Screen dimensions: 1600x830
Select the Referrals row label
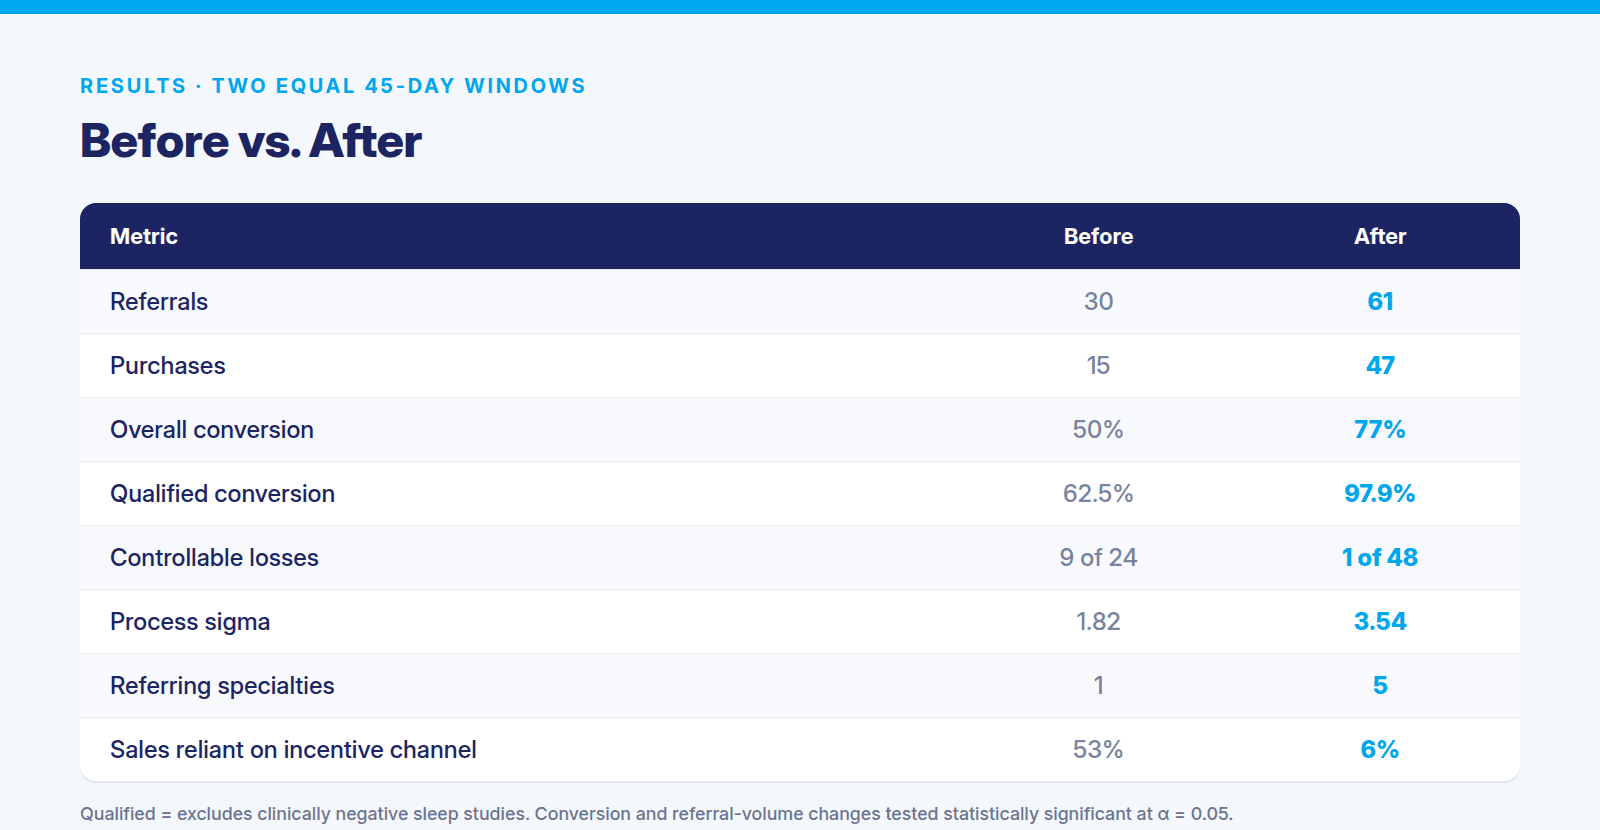click(159, 301)
